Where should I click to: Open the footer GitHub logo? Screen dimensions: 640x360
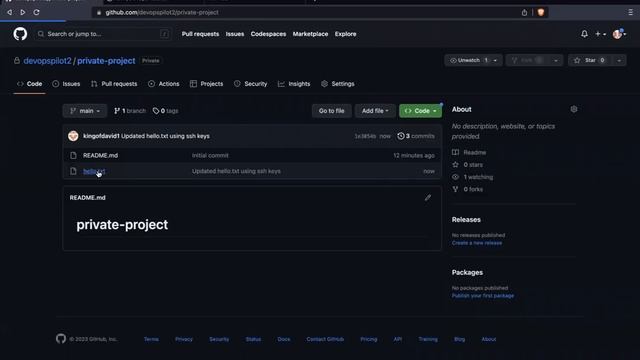tap(61, 339)
